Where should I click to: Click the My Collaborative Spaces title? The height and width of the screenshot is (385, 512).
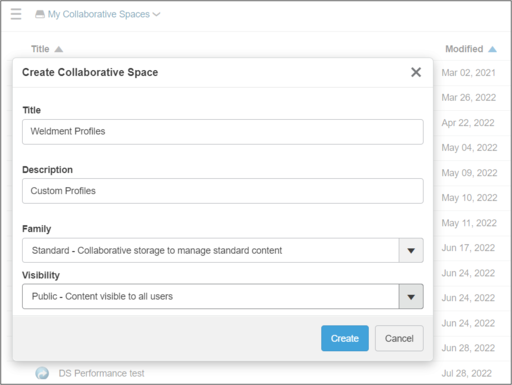[99, 14]
